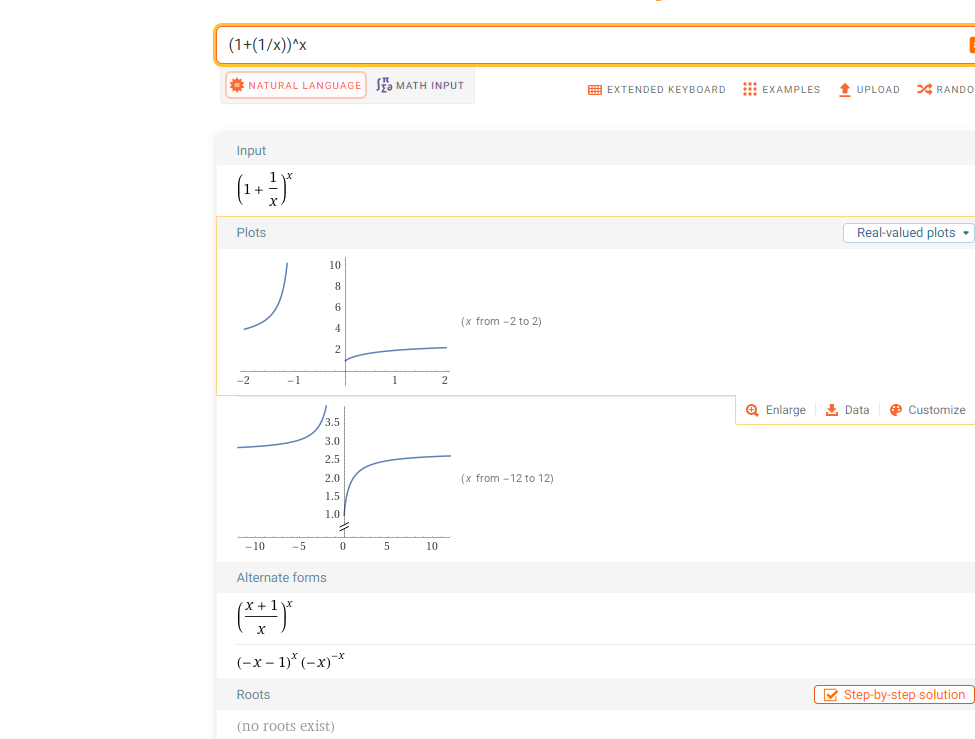Click the formula in the Input pod

[x=264, y=188]
